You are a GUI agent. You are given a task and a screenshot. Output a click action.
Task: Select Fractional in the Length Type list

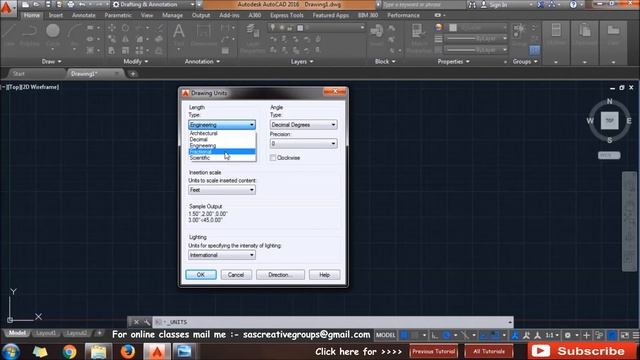(x=222, y=152)
